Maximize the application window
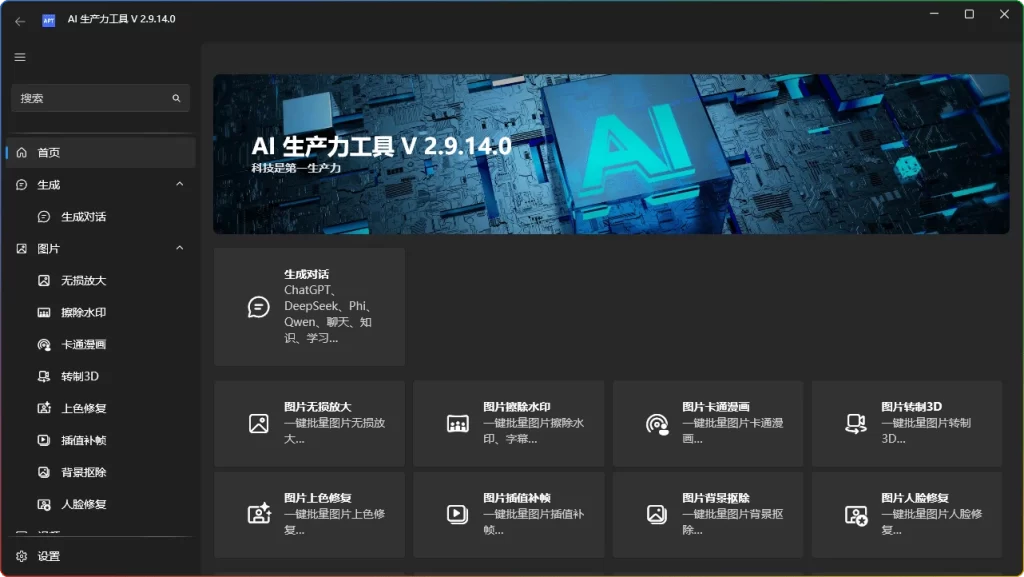The height and width of the screenshot is (577, 1024). [x=969, y=14]
